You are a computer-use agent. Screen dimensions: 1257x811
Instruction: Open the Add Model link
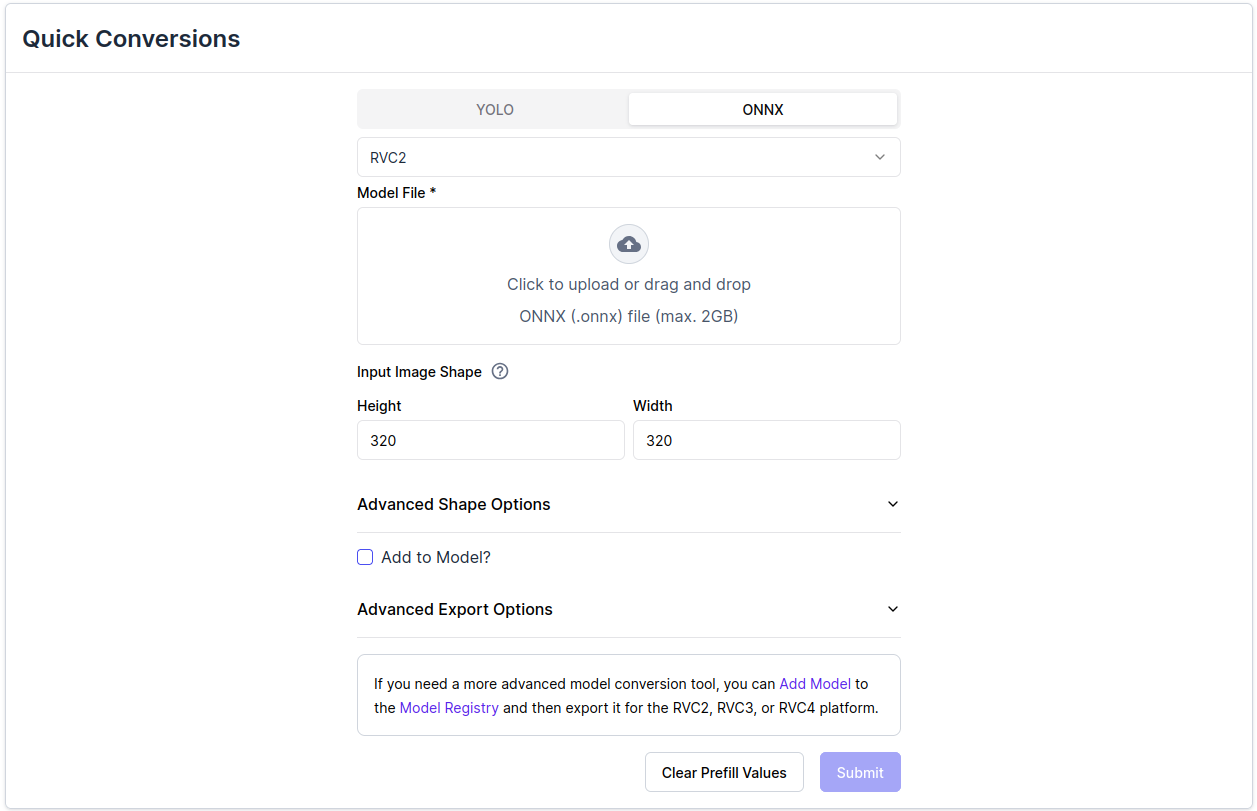point(815,684)
